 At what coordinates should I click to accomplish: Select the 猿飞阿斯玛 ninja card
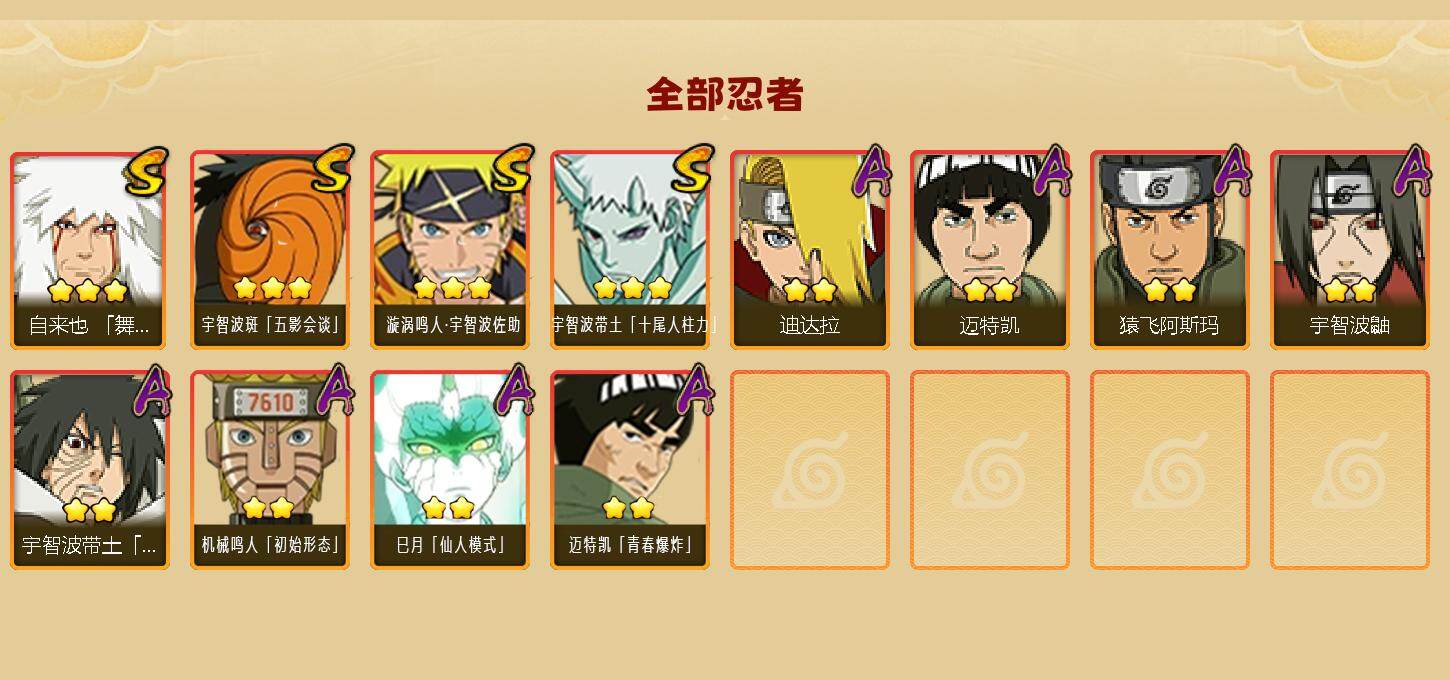(x=1170, y=250)
